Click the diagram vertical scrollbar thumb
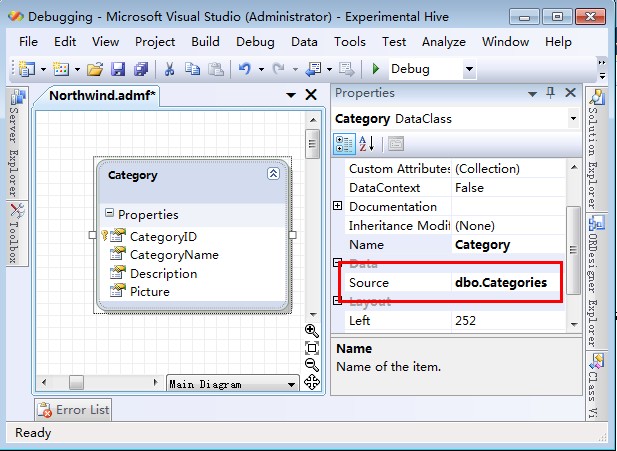The height and width of the screenshot is (451, 617). pos(312,144)
